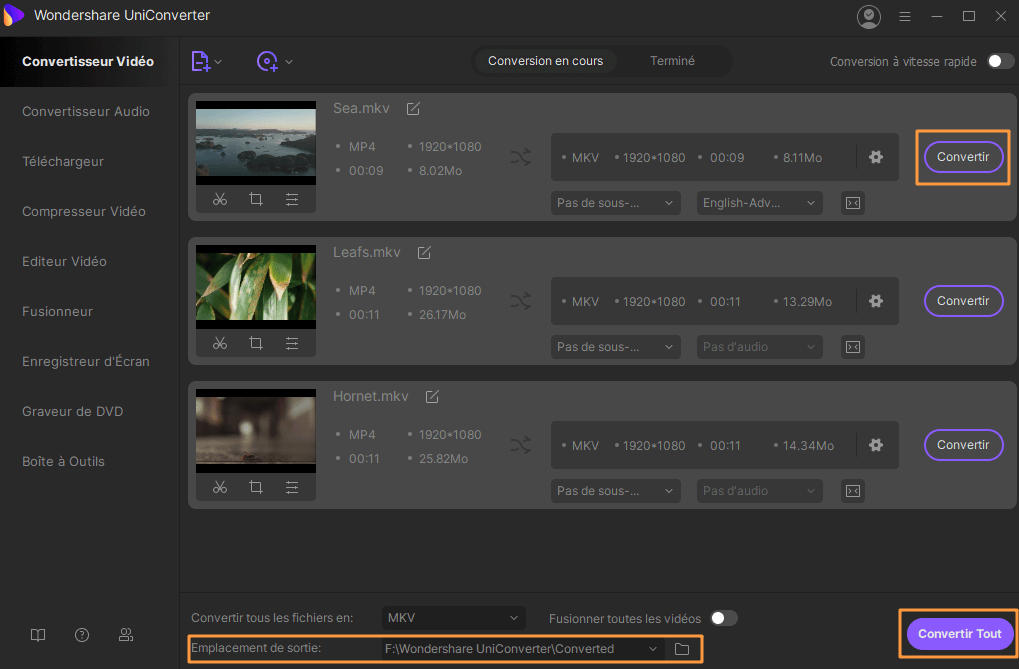1019x669 pixels.
Task: Crop the Leafs.mkv video
Action: [x=256, y=343]
